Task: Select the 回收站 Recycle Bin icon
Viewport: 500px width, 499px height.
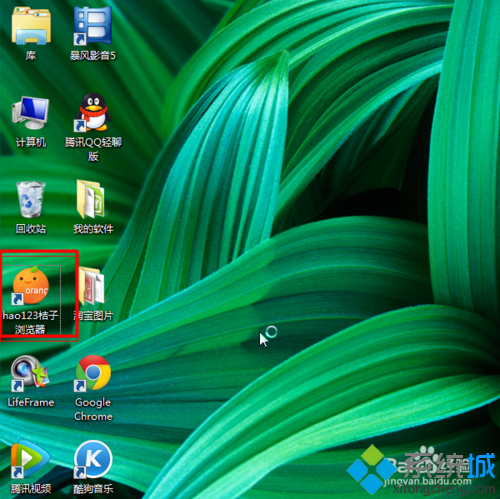Action: point(31,199)
